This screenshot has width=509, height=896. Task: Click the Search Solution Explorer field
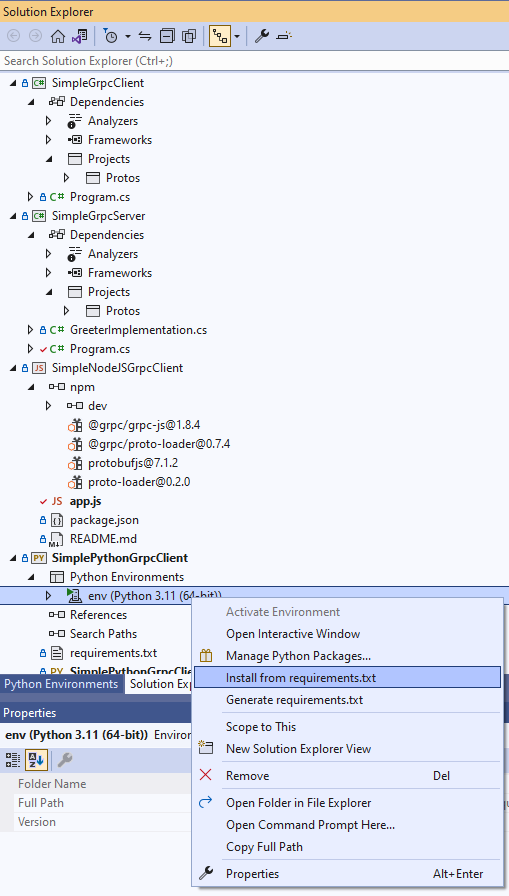point(254,61)
